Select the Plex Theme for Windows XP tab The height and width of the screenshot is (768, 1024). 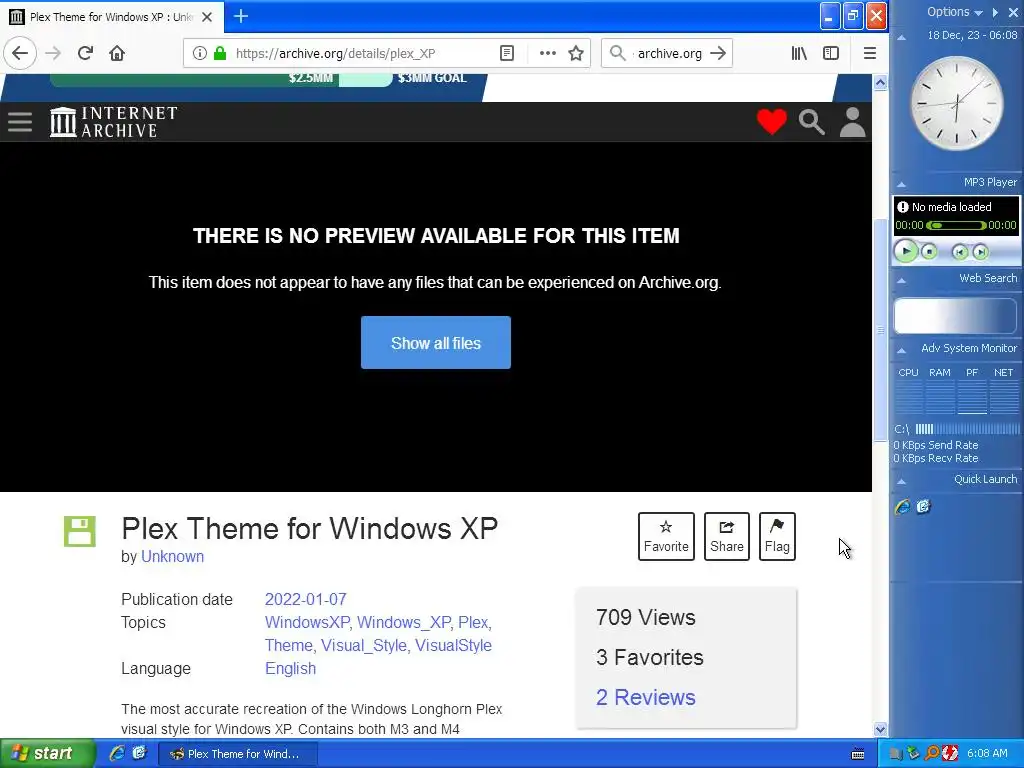click(x=112, y=17)
